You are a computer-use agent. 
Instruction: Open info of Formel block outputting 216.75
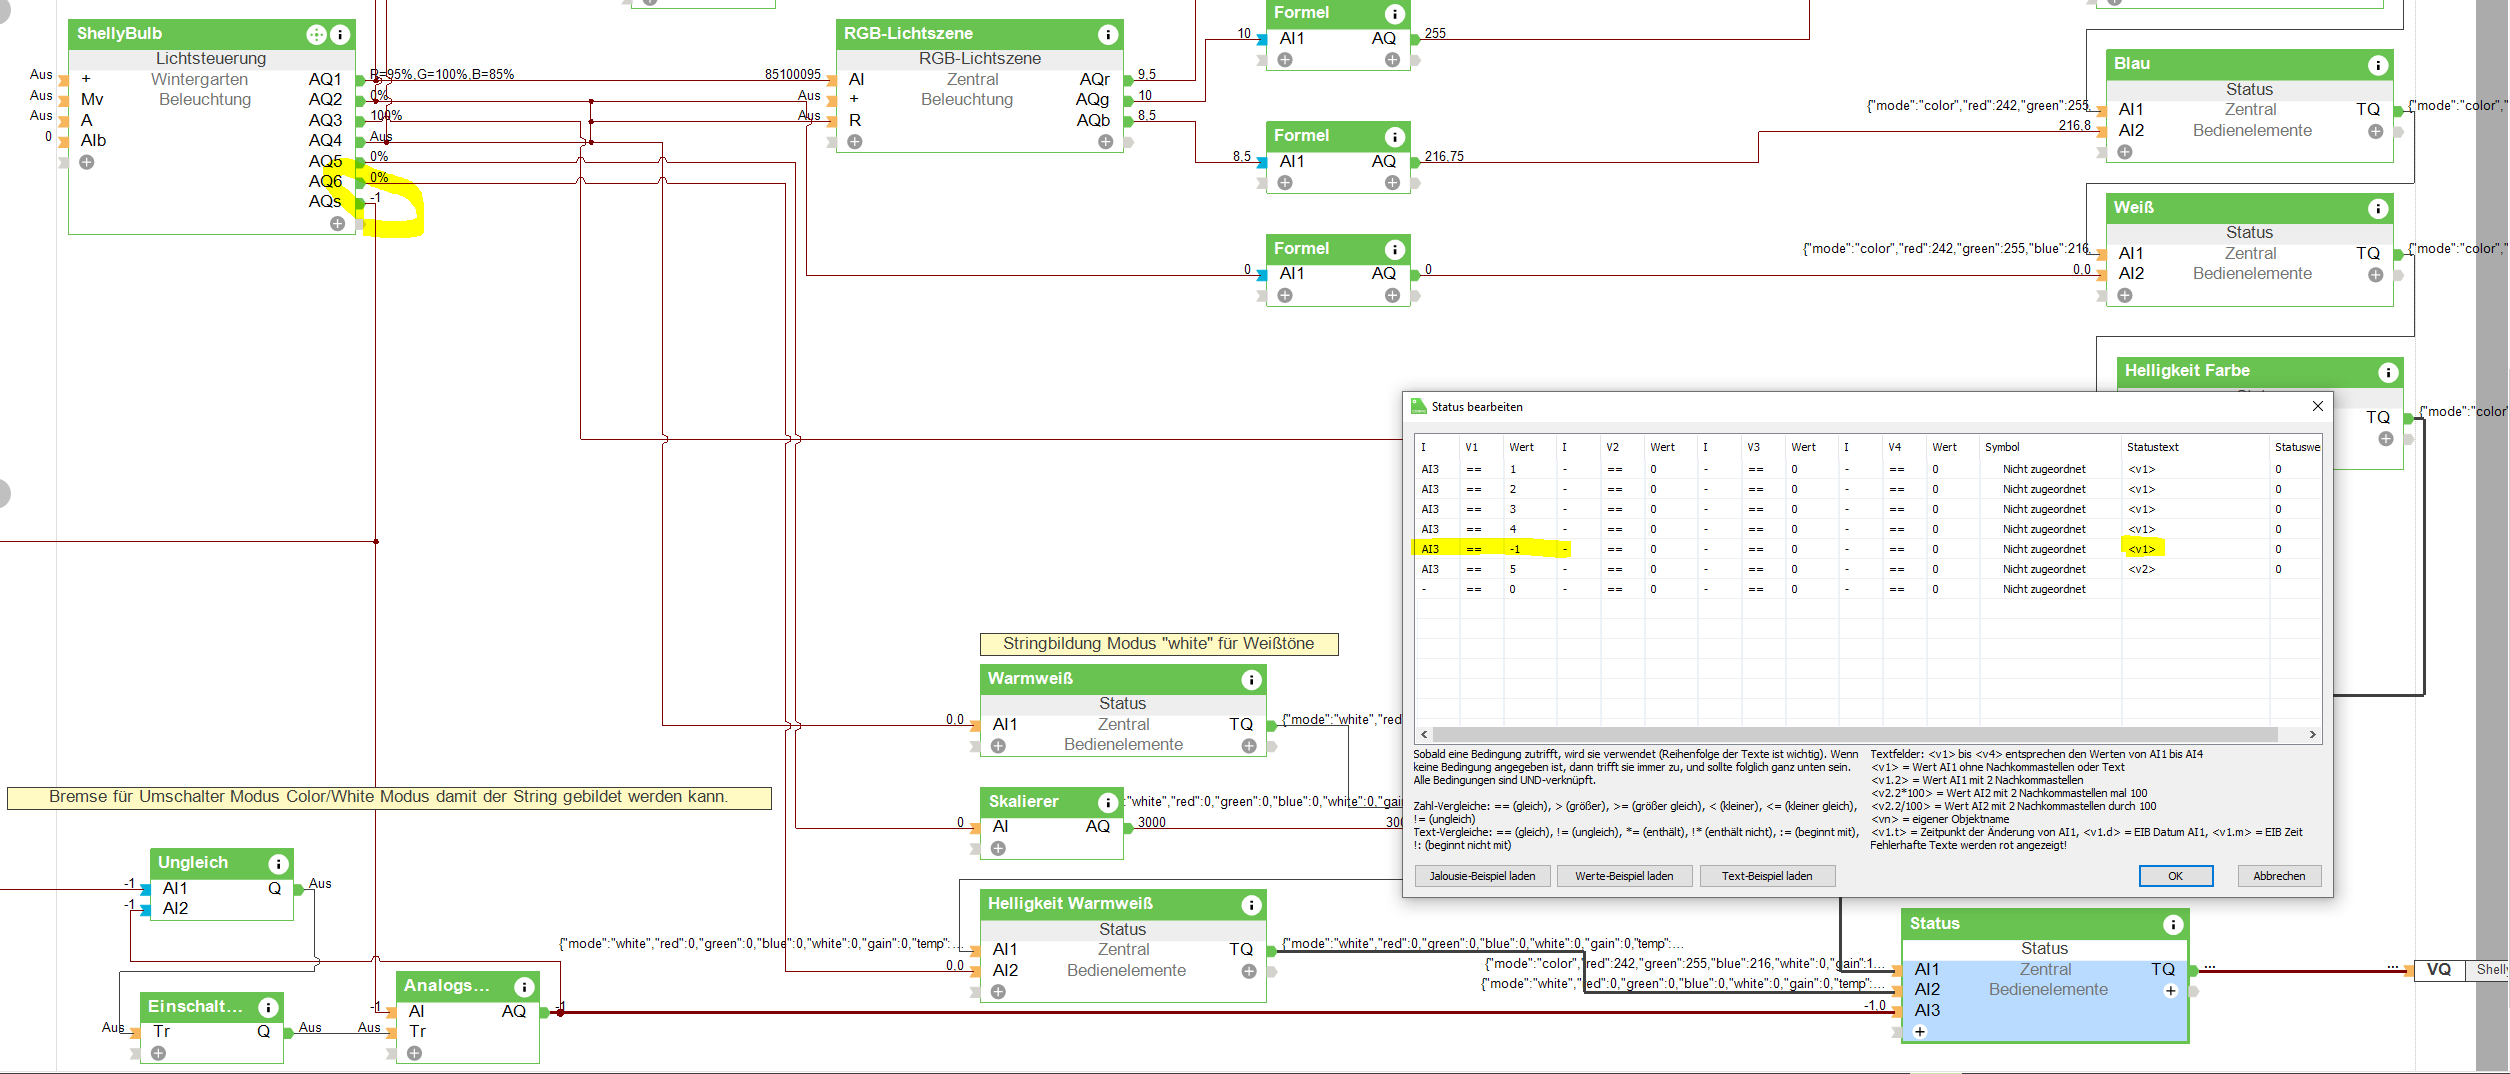pos(1394,137)
